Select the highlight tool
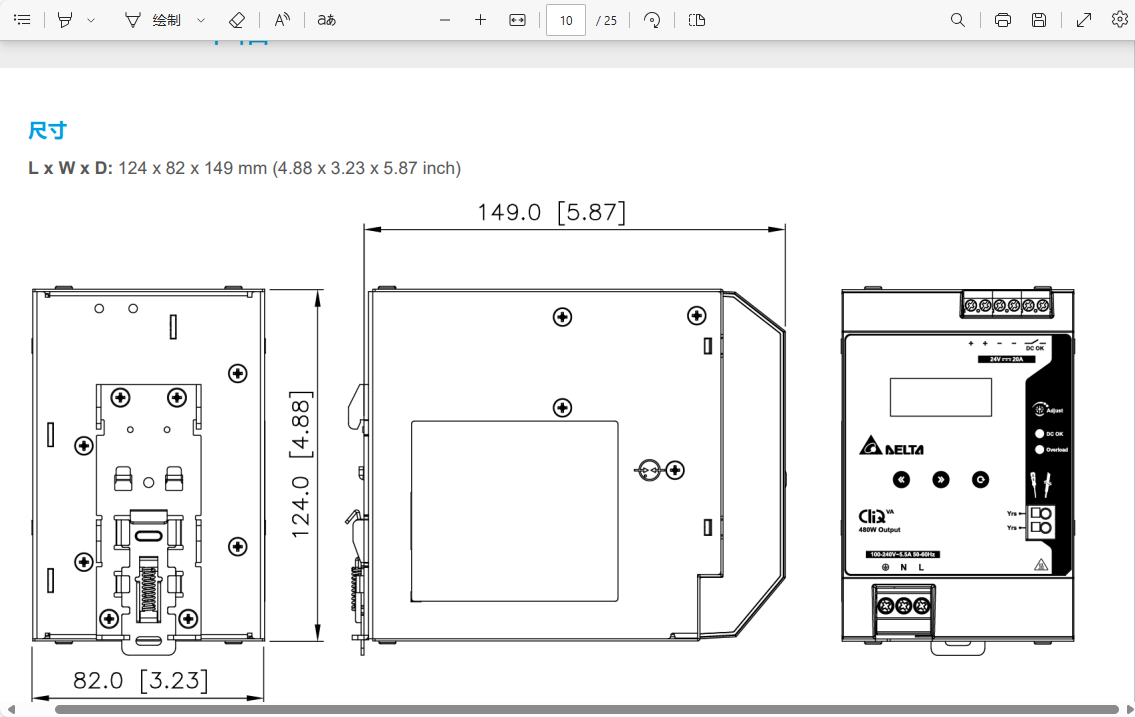1135x717 pixels. click(65, 20)
